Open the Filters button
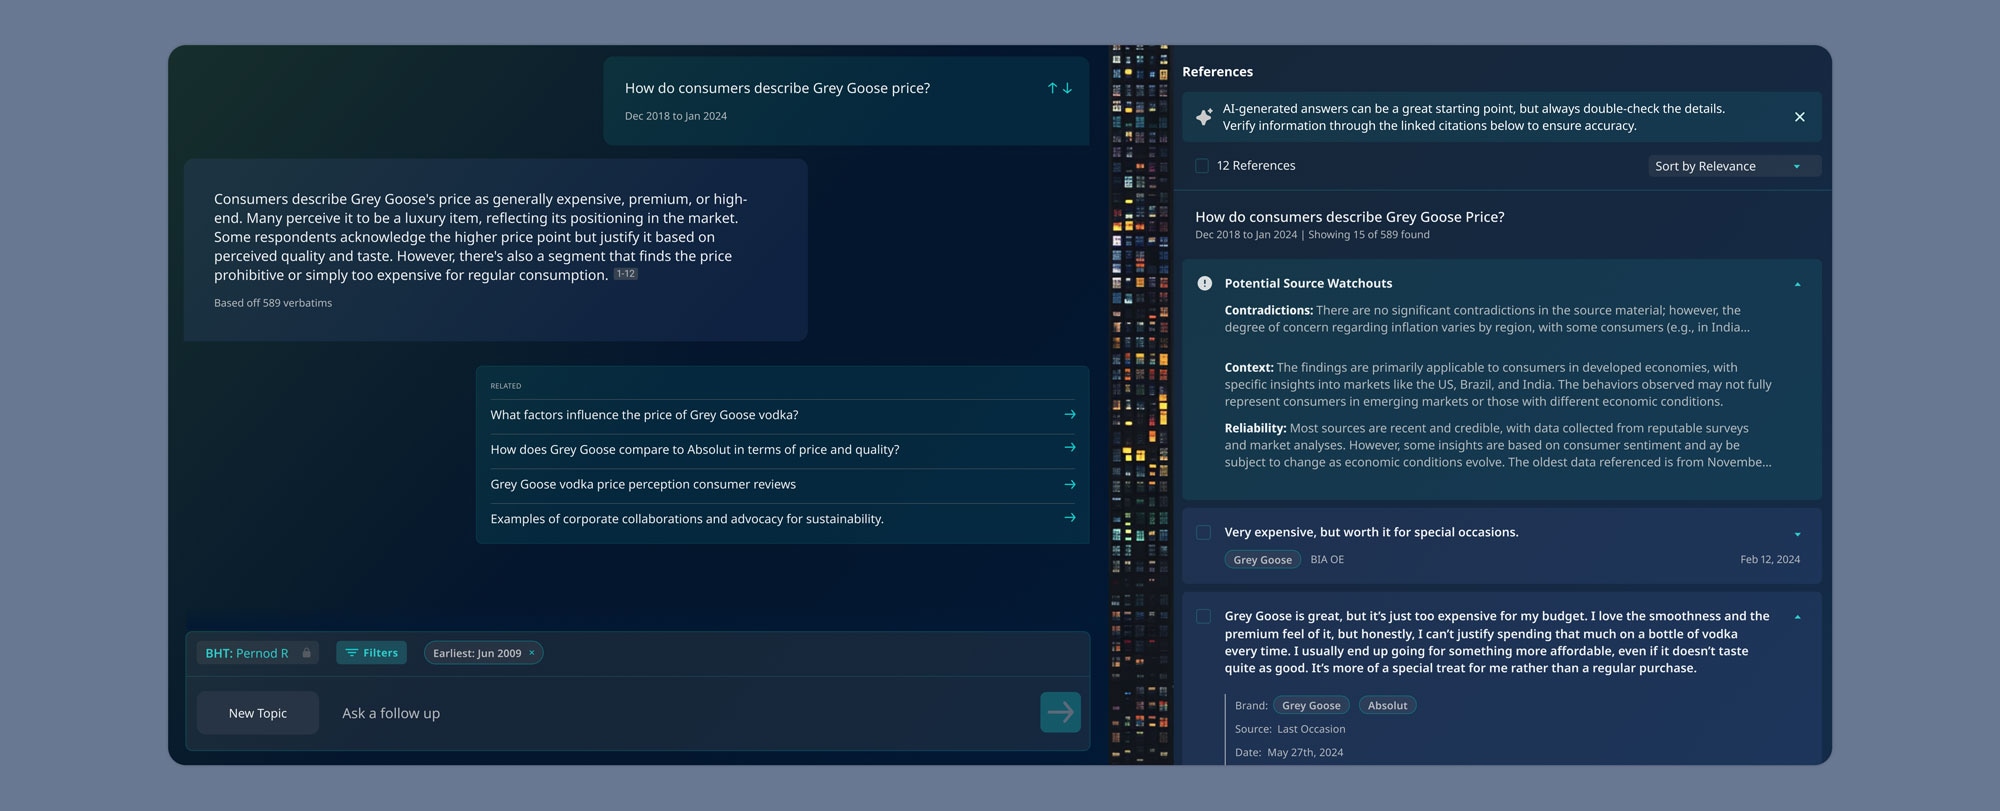 click(x=371, y=653)
